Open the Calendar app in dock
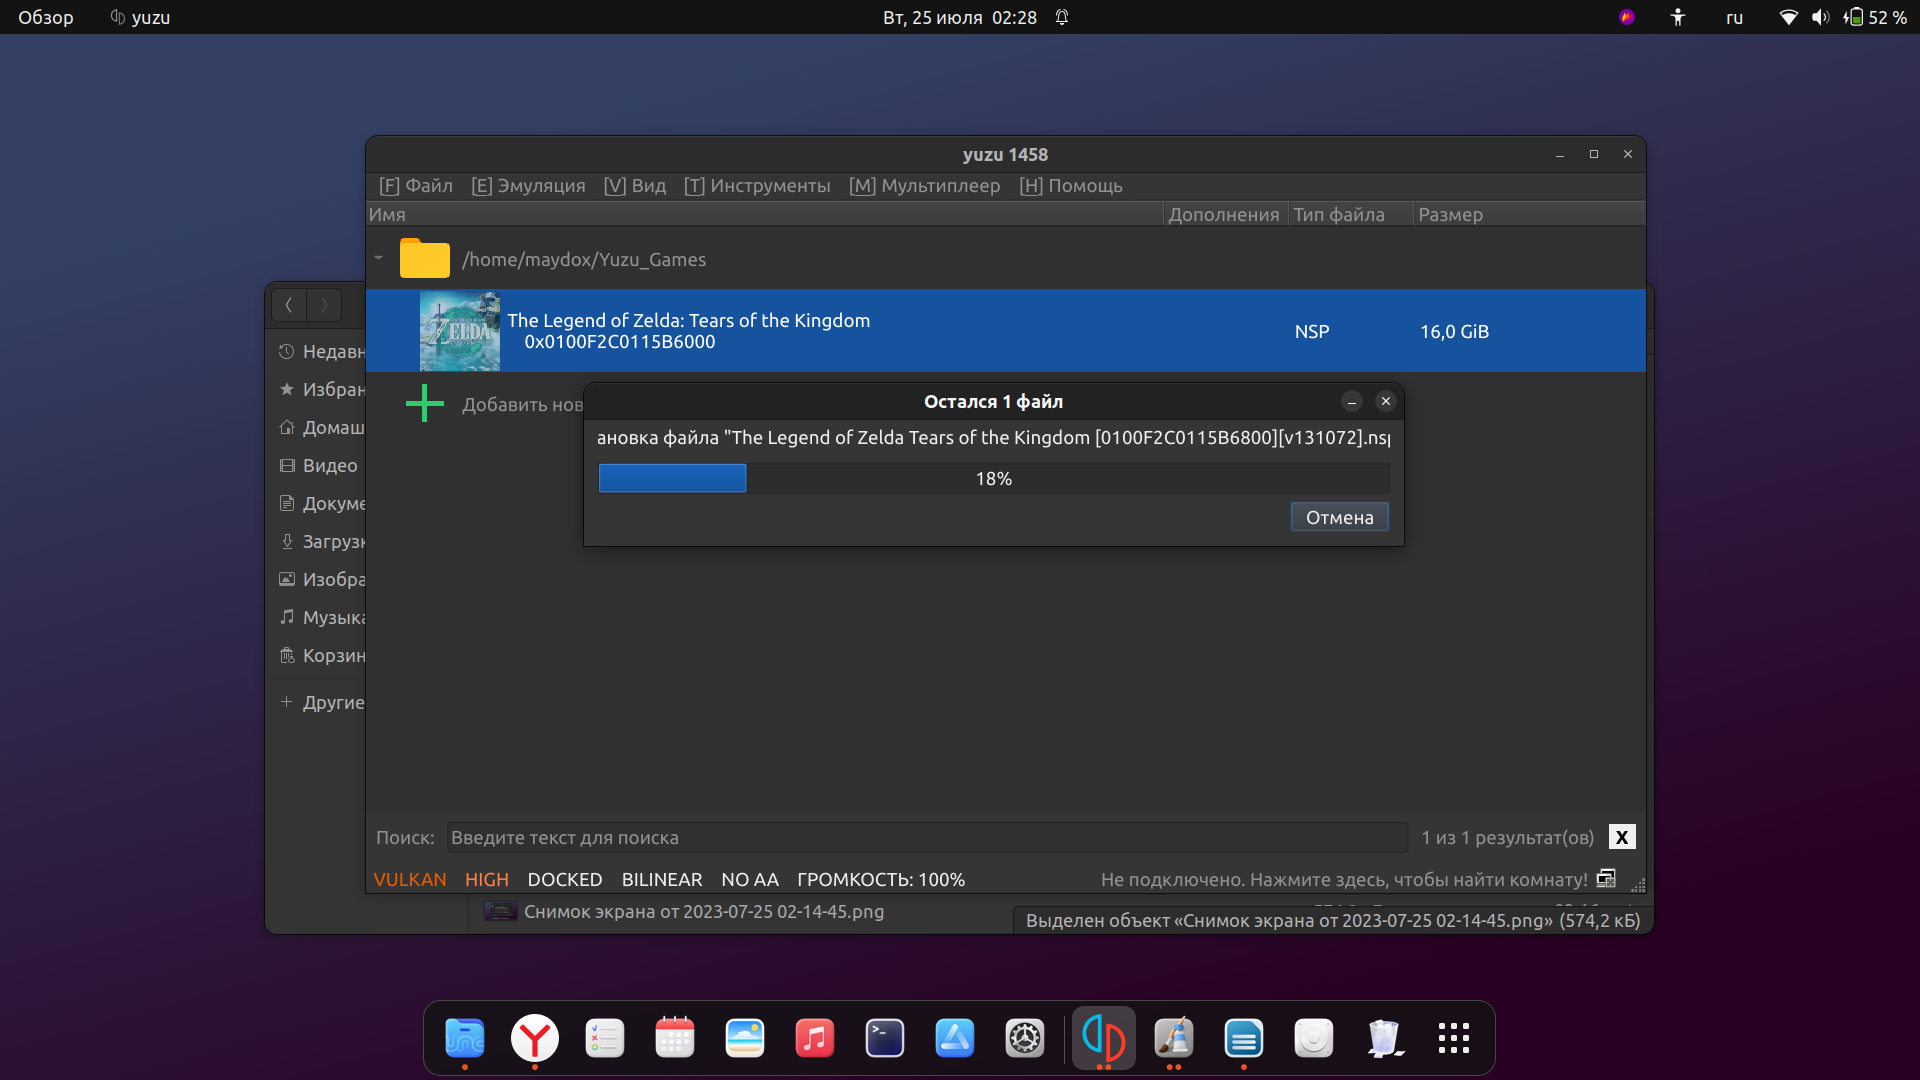1920x1080 pixels. tap(675, 1038)
